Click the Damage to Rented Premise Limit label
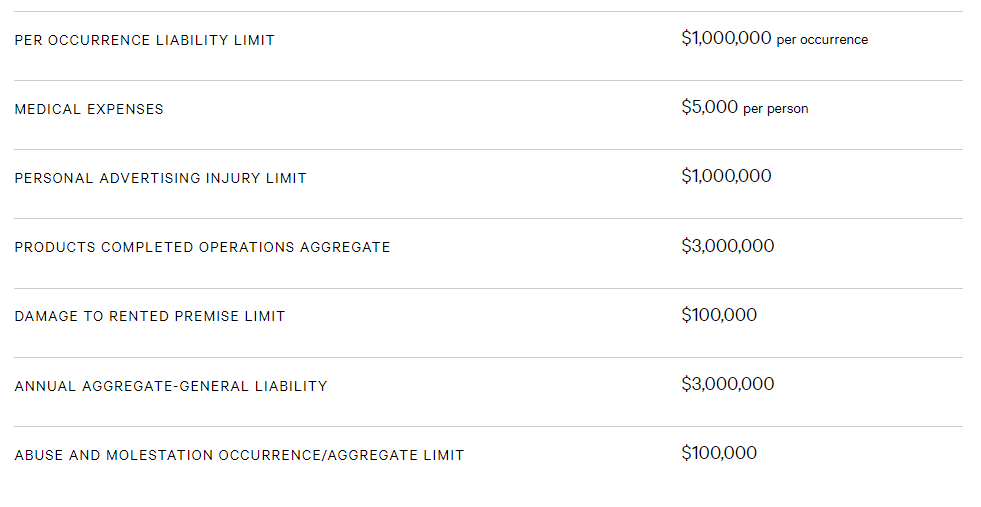This screenshot has width=981, height=507. click(150, 316)
